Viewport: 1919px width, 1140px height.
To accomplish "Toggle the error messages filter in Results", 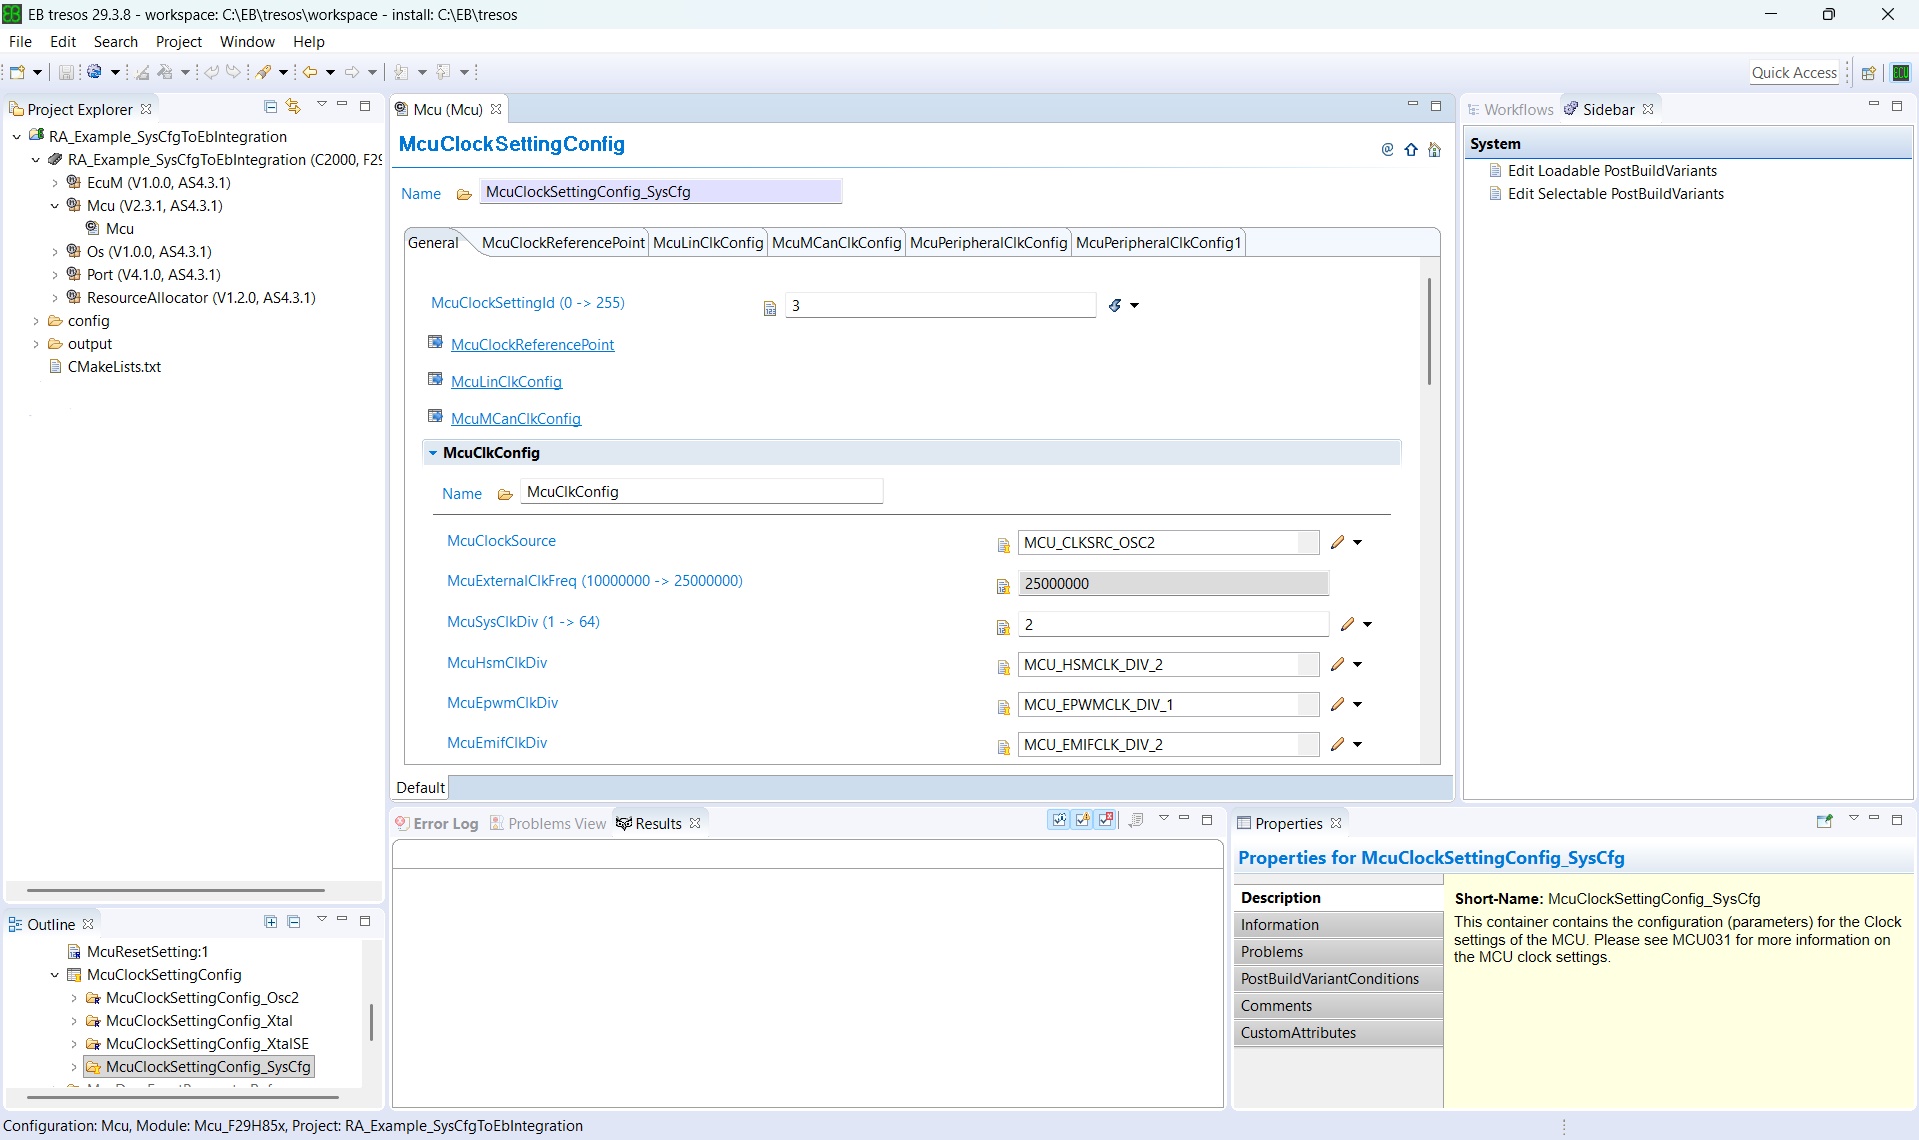I will (x=1106, y=820).
